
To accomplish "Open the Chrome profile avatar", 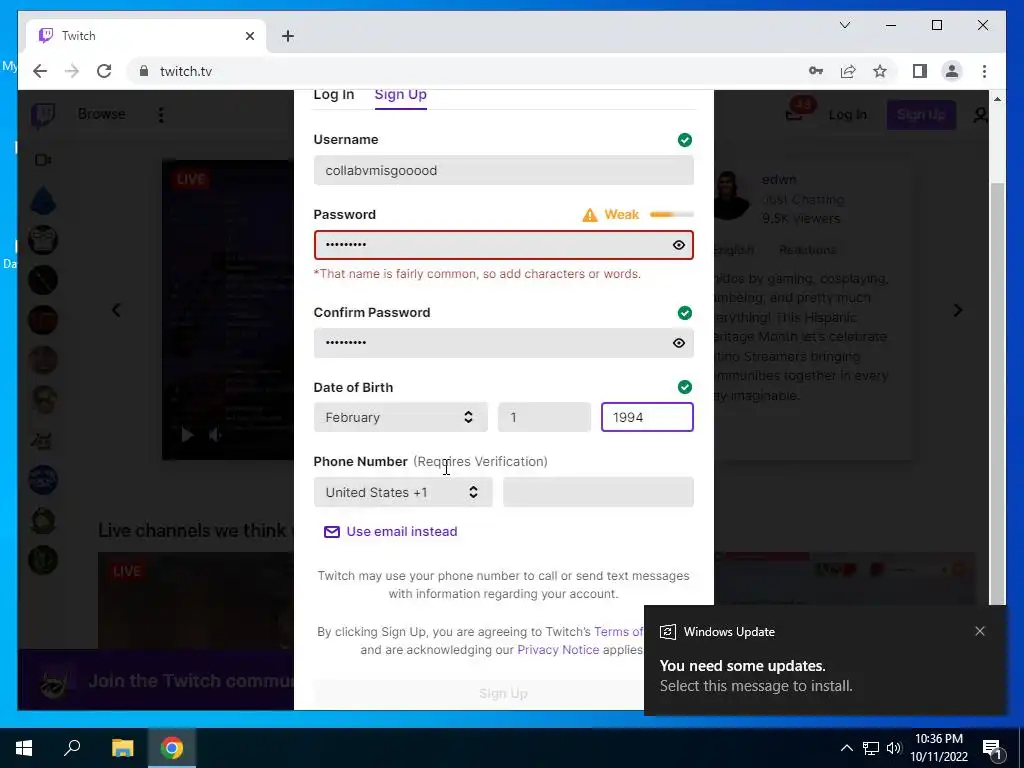I will pos(952,71).
